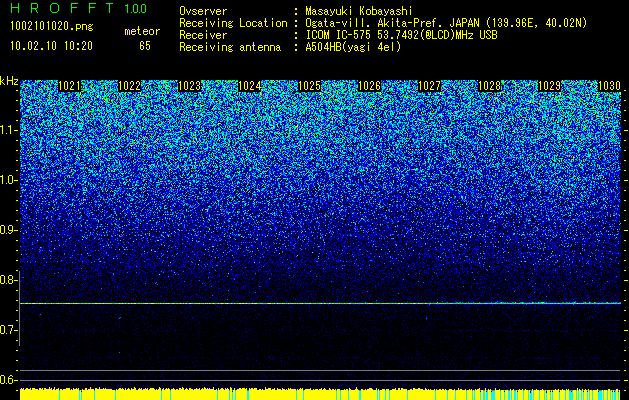The image size is (629, 400).
Task: Click time marker 1025
Action: pyautogui.click(x=310, y=86)
